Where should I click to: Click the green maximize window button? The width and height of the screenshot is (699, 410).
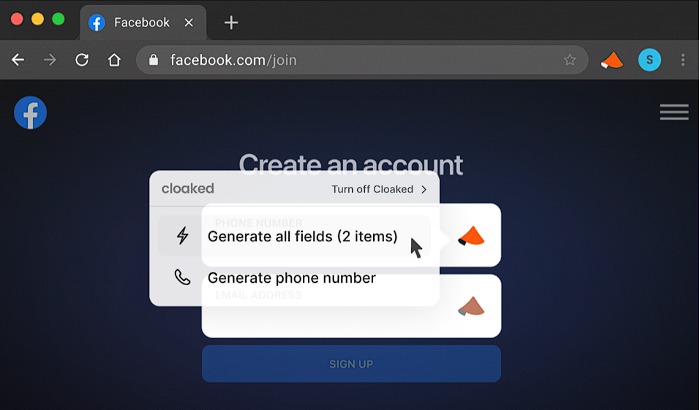coord(58,19)
